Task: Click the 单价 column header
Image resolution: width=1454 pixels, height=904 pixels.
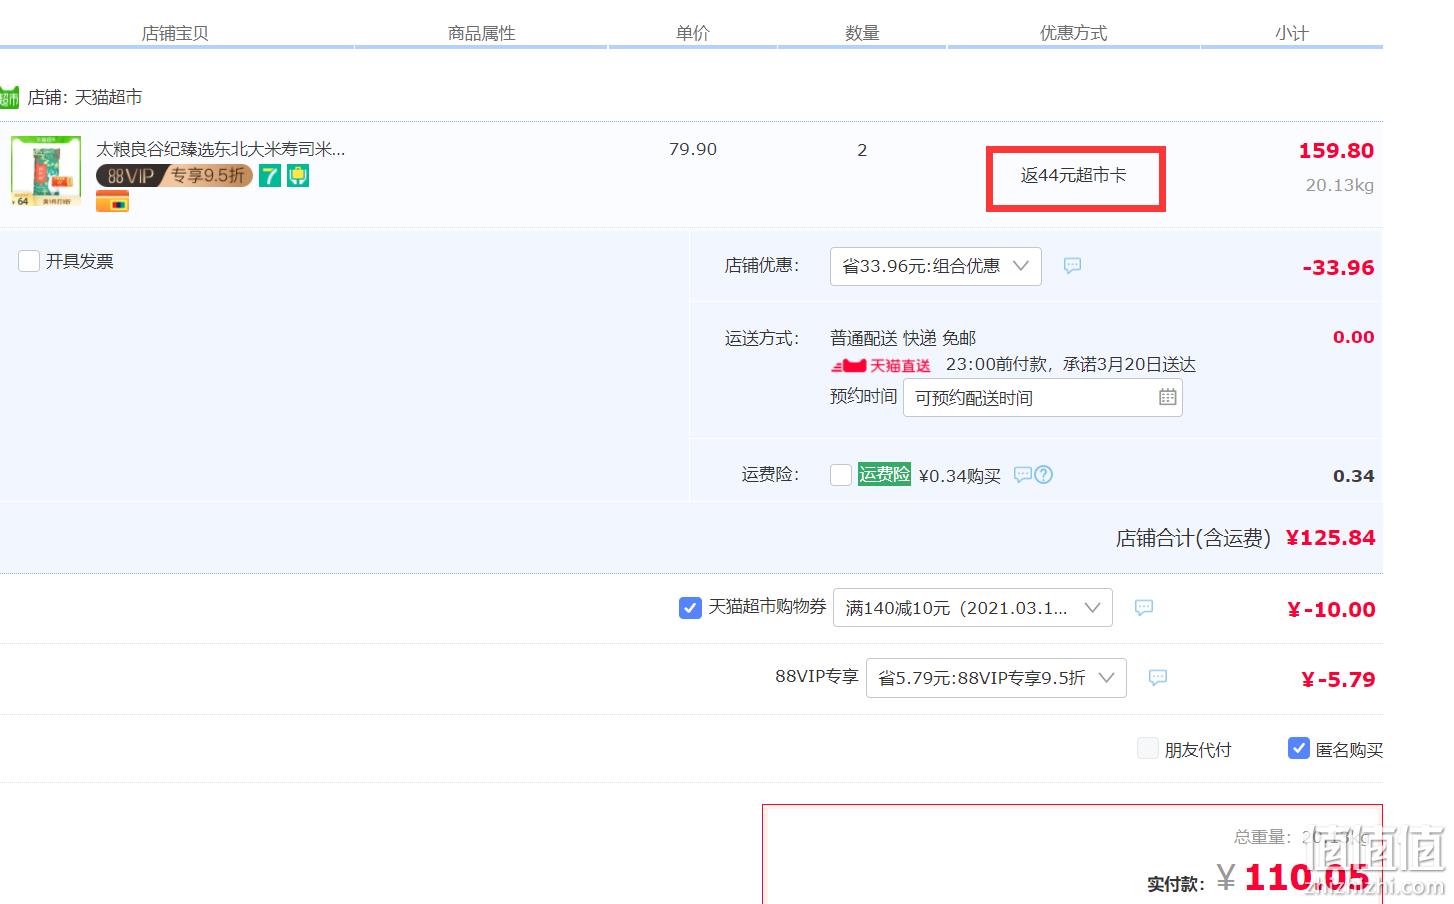Action: (x=692, y=33)
